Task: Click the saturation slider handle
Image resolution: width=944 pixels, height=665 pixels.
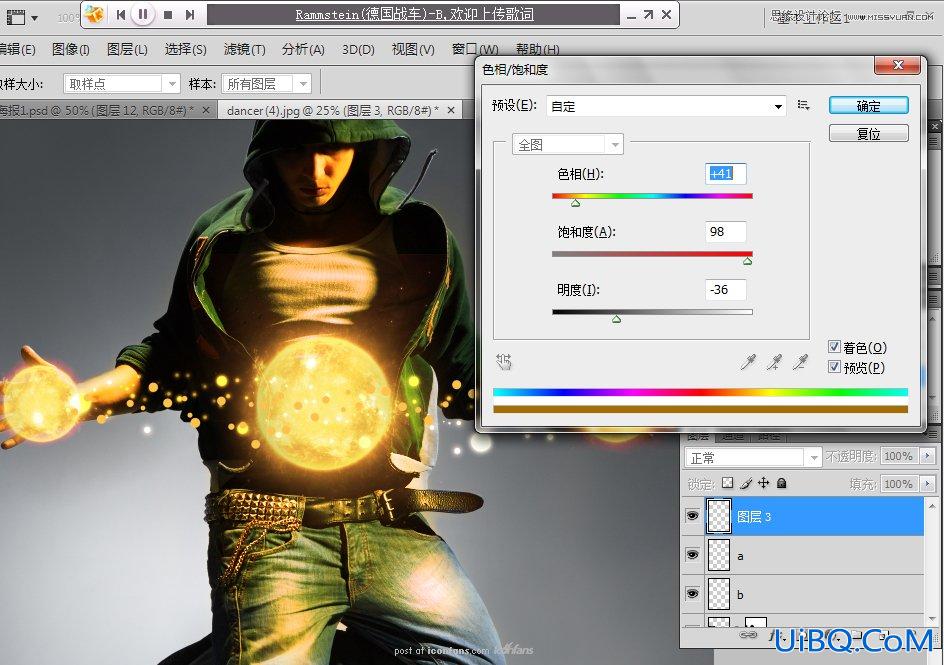Action: pyautogui.click(x=747, y=261)
